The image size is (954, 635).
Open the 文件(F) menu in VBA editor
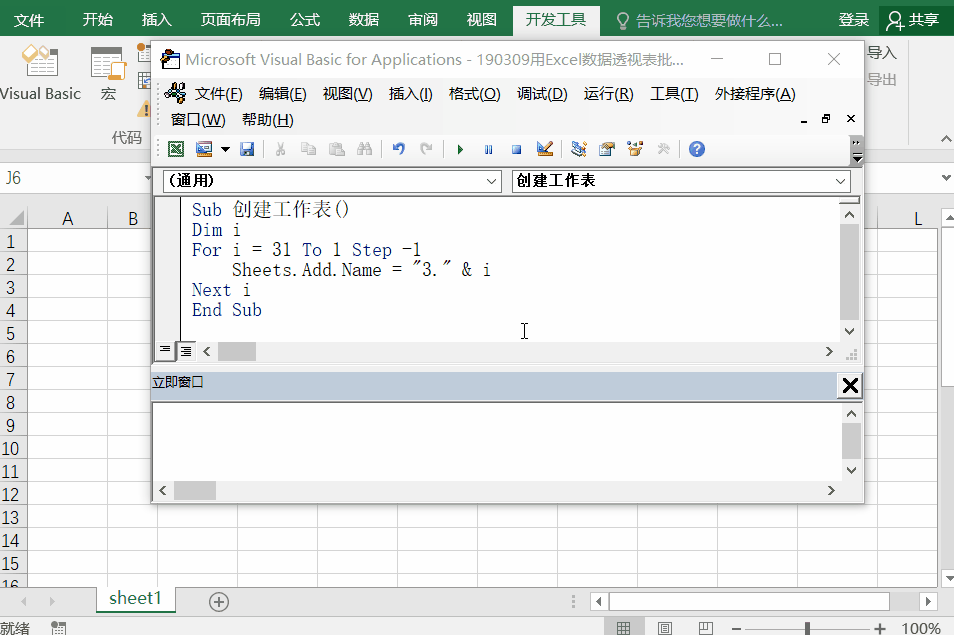218,94
